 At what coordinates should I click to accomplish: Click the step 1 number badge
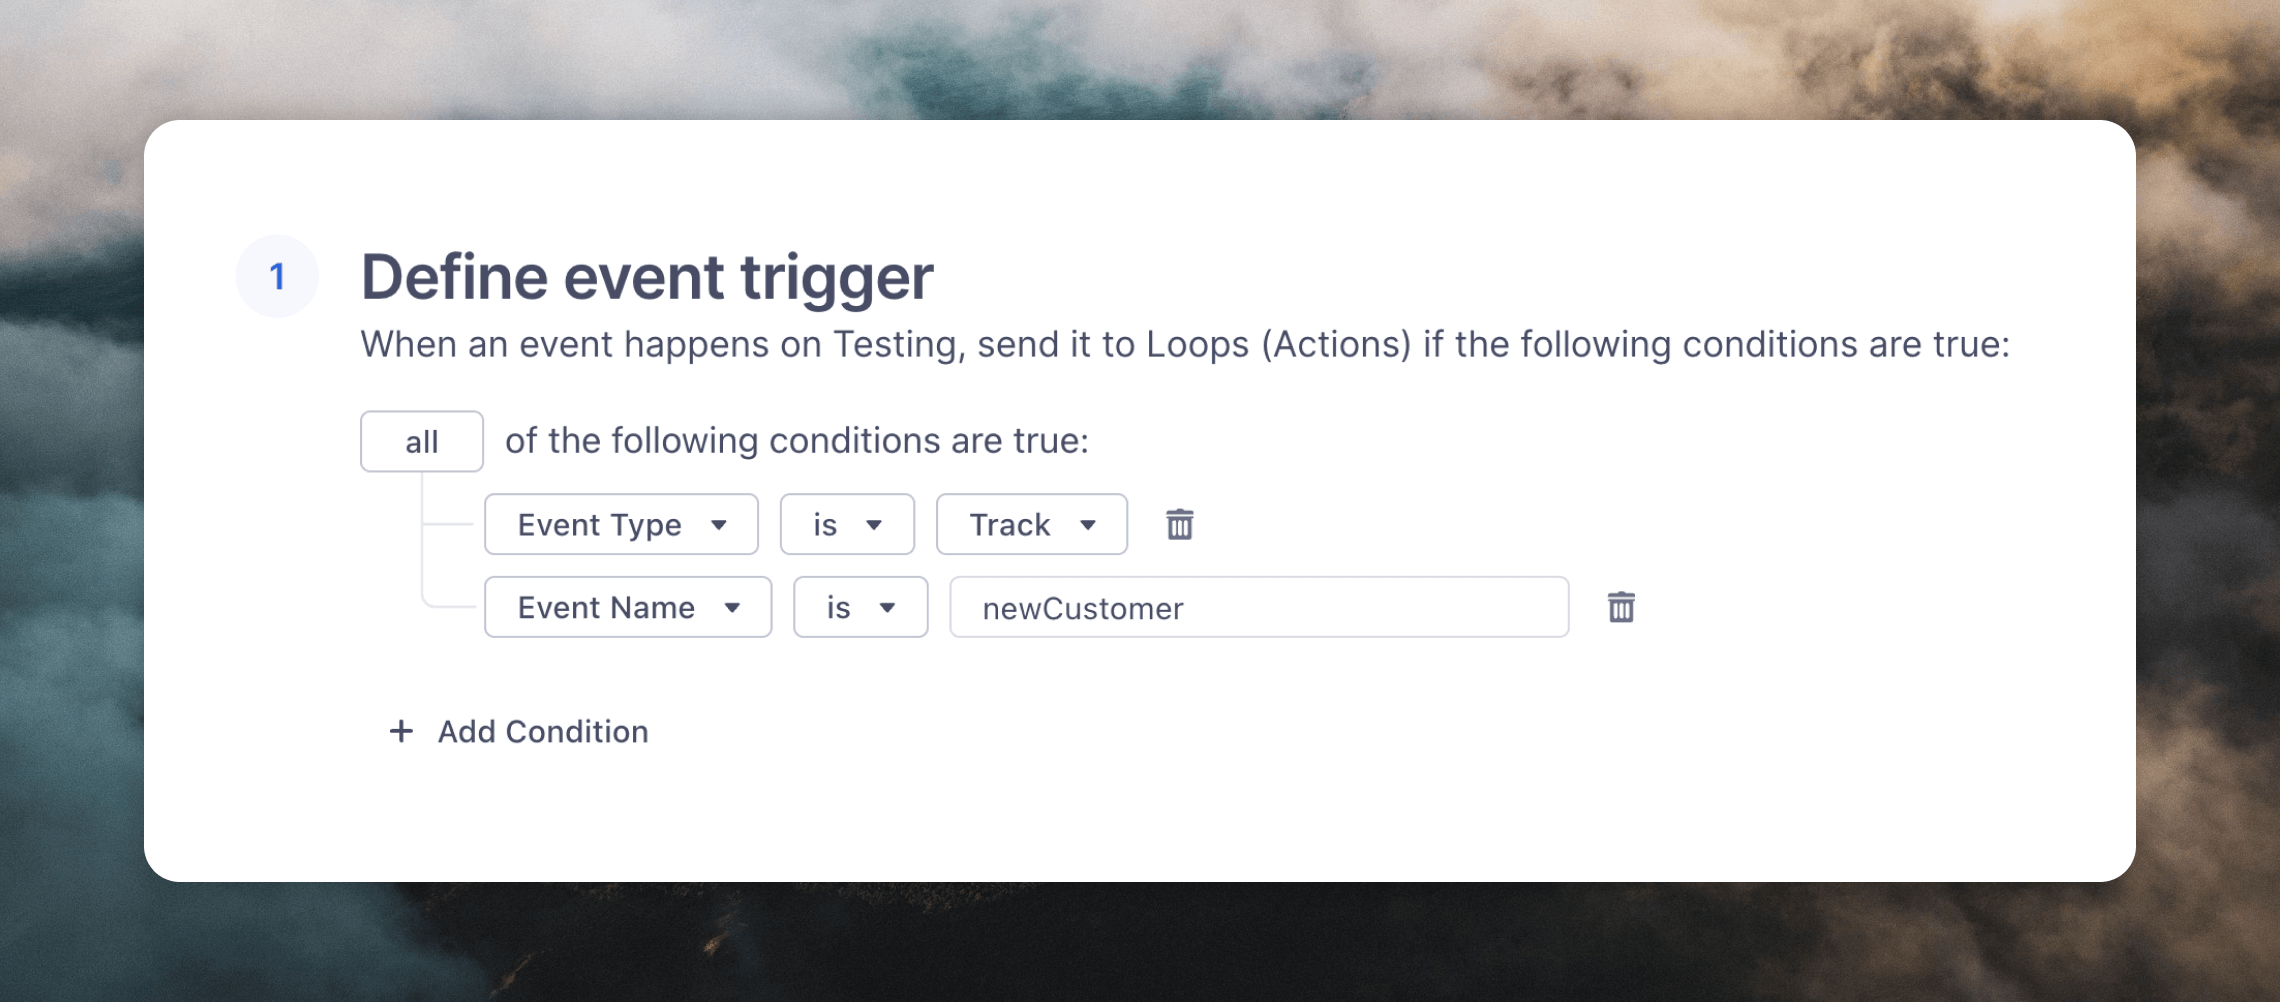point(277,276)
